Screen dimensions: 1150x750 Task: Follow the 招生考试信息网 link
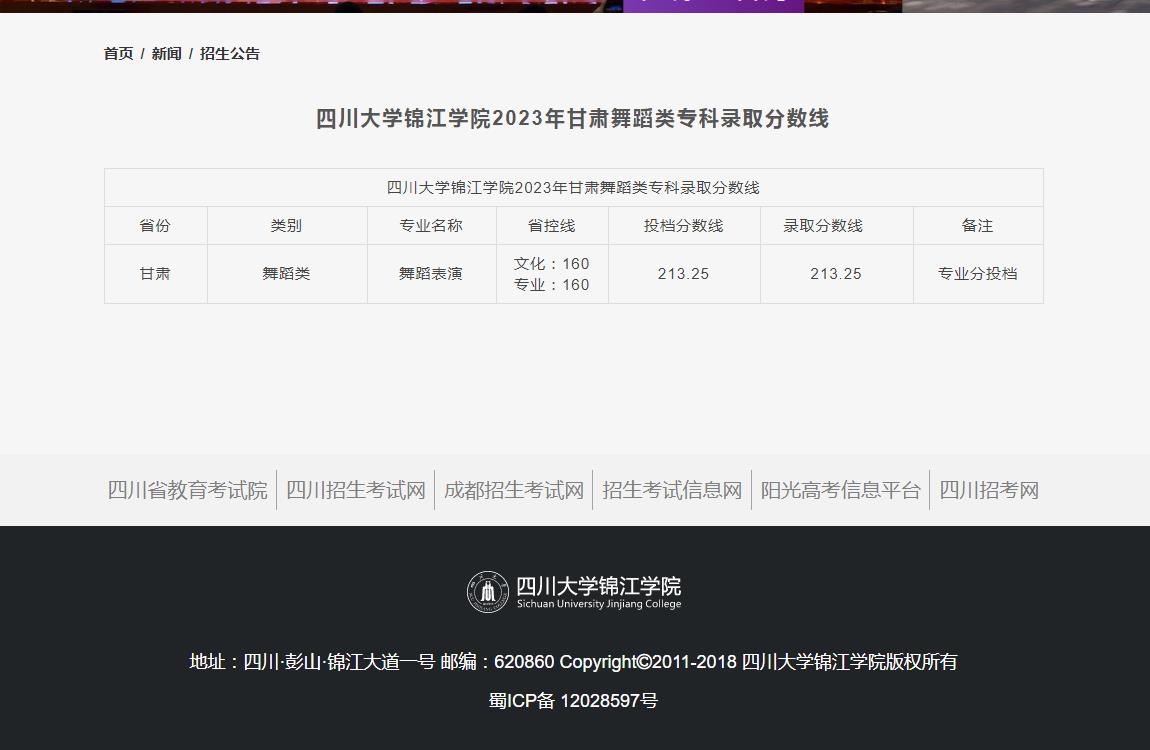[x=672, y=490]
